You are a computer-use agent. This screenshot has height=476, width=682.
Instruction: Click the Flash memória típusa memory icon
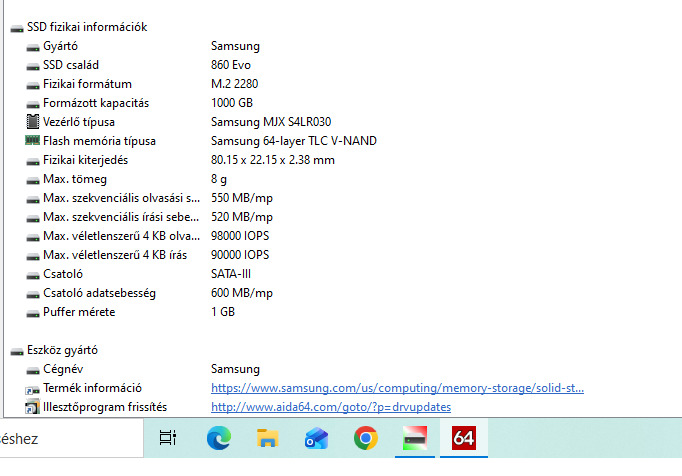click(33, 140)
